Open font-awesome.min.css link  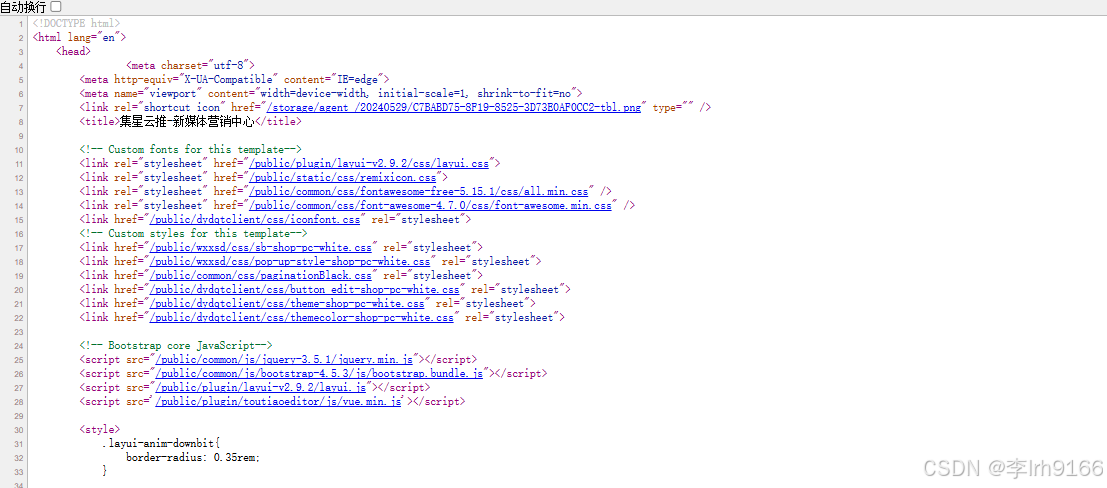click(429, 206)
